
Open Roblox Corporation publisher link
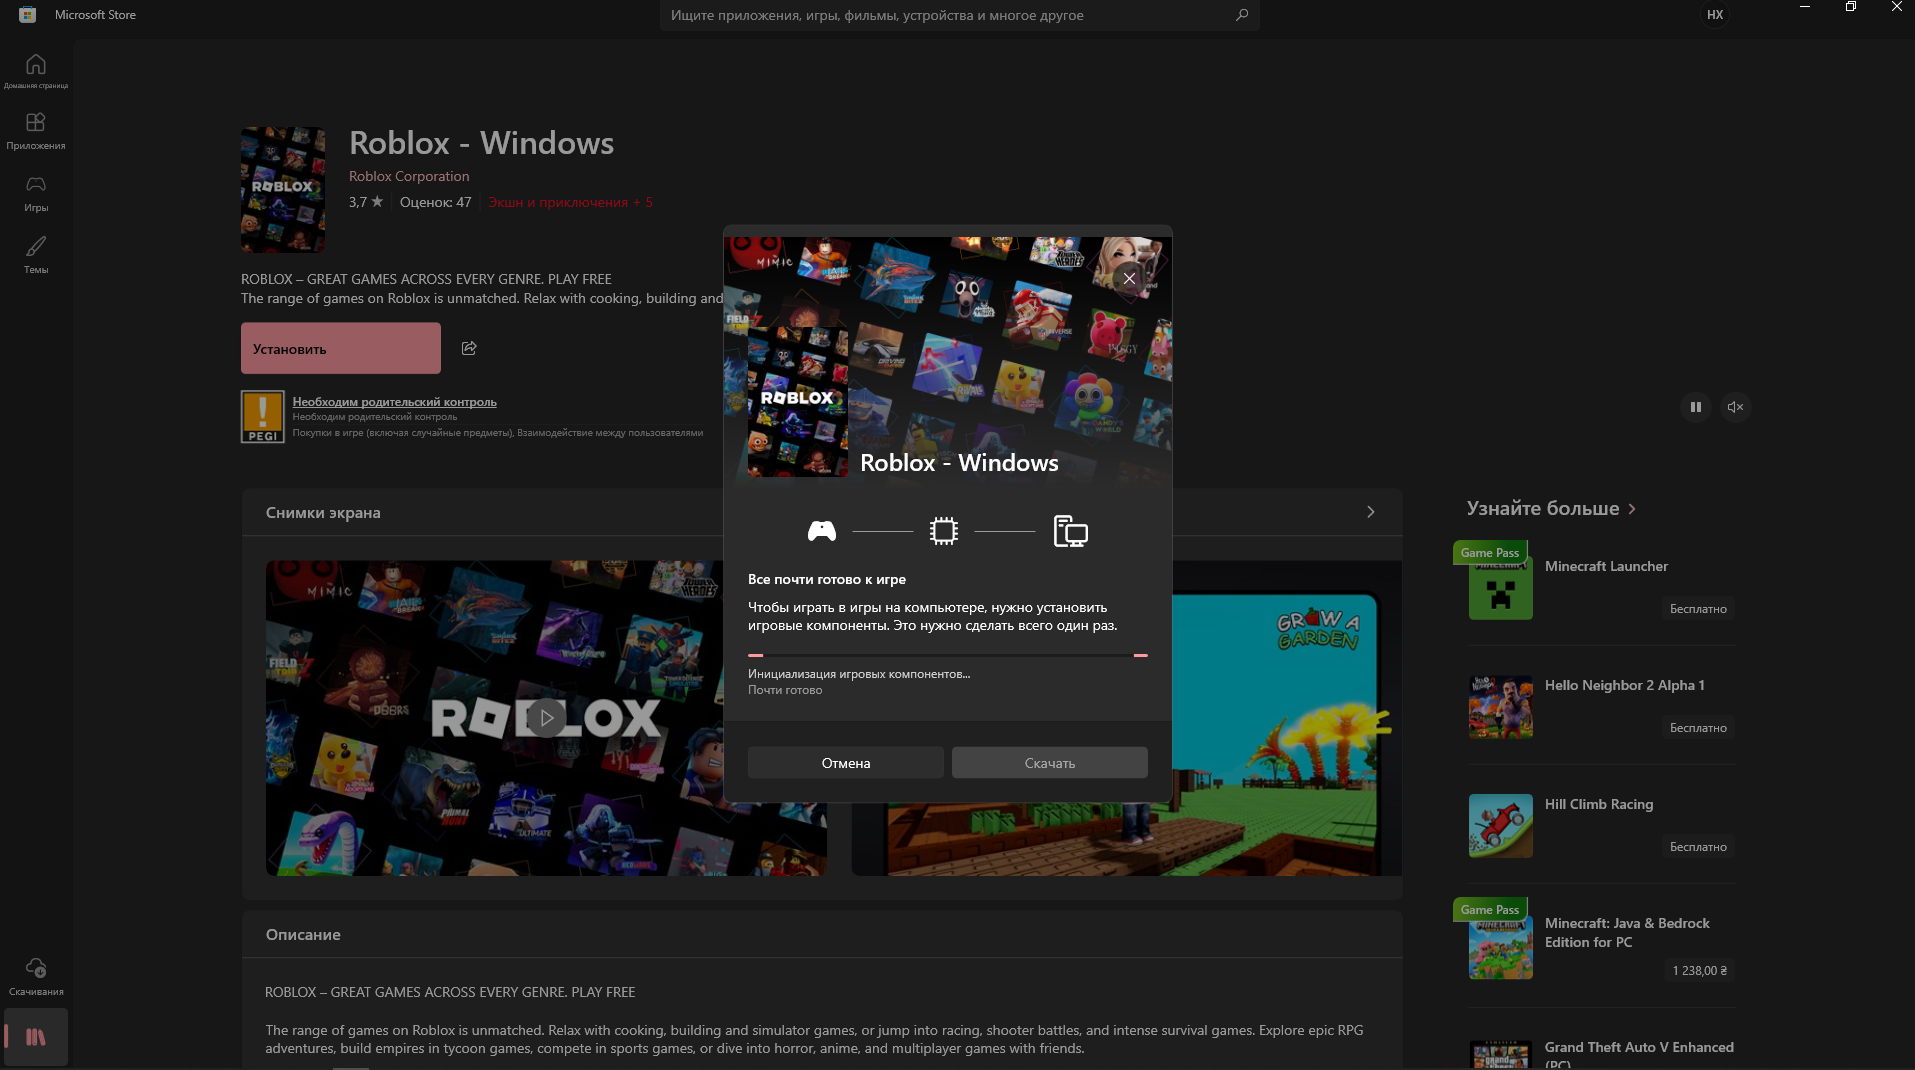click(x=409, y=176)
